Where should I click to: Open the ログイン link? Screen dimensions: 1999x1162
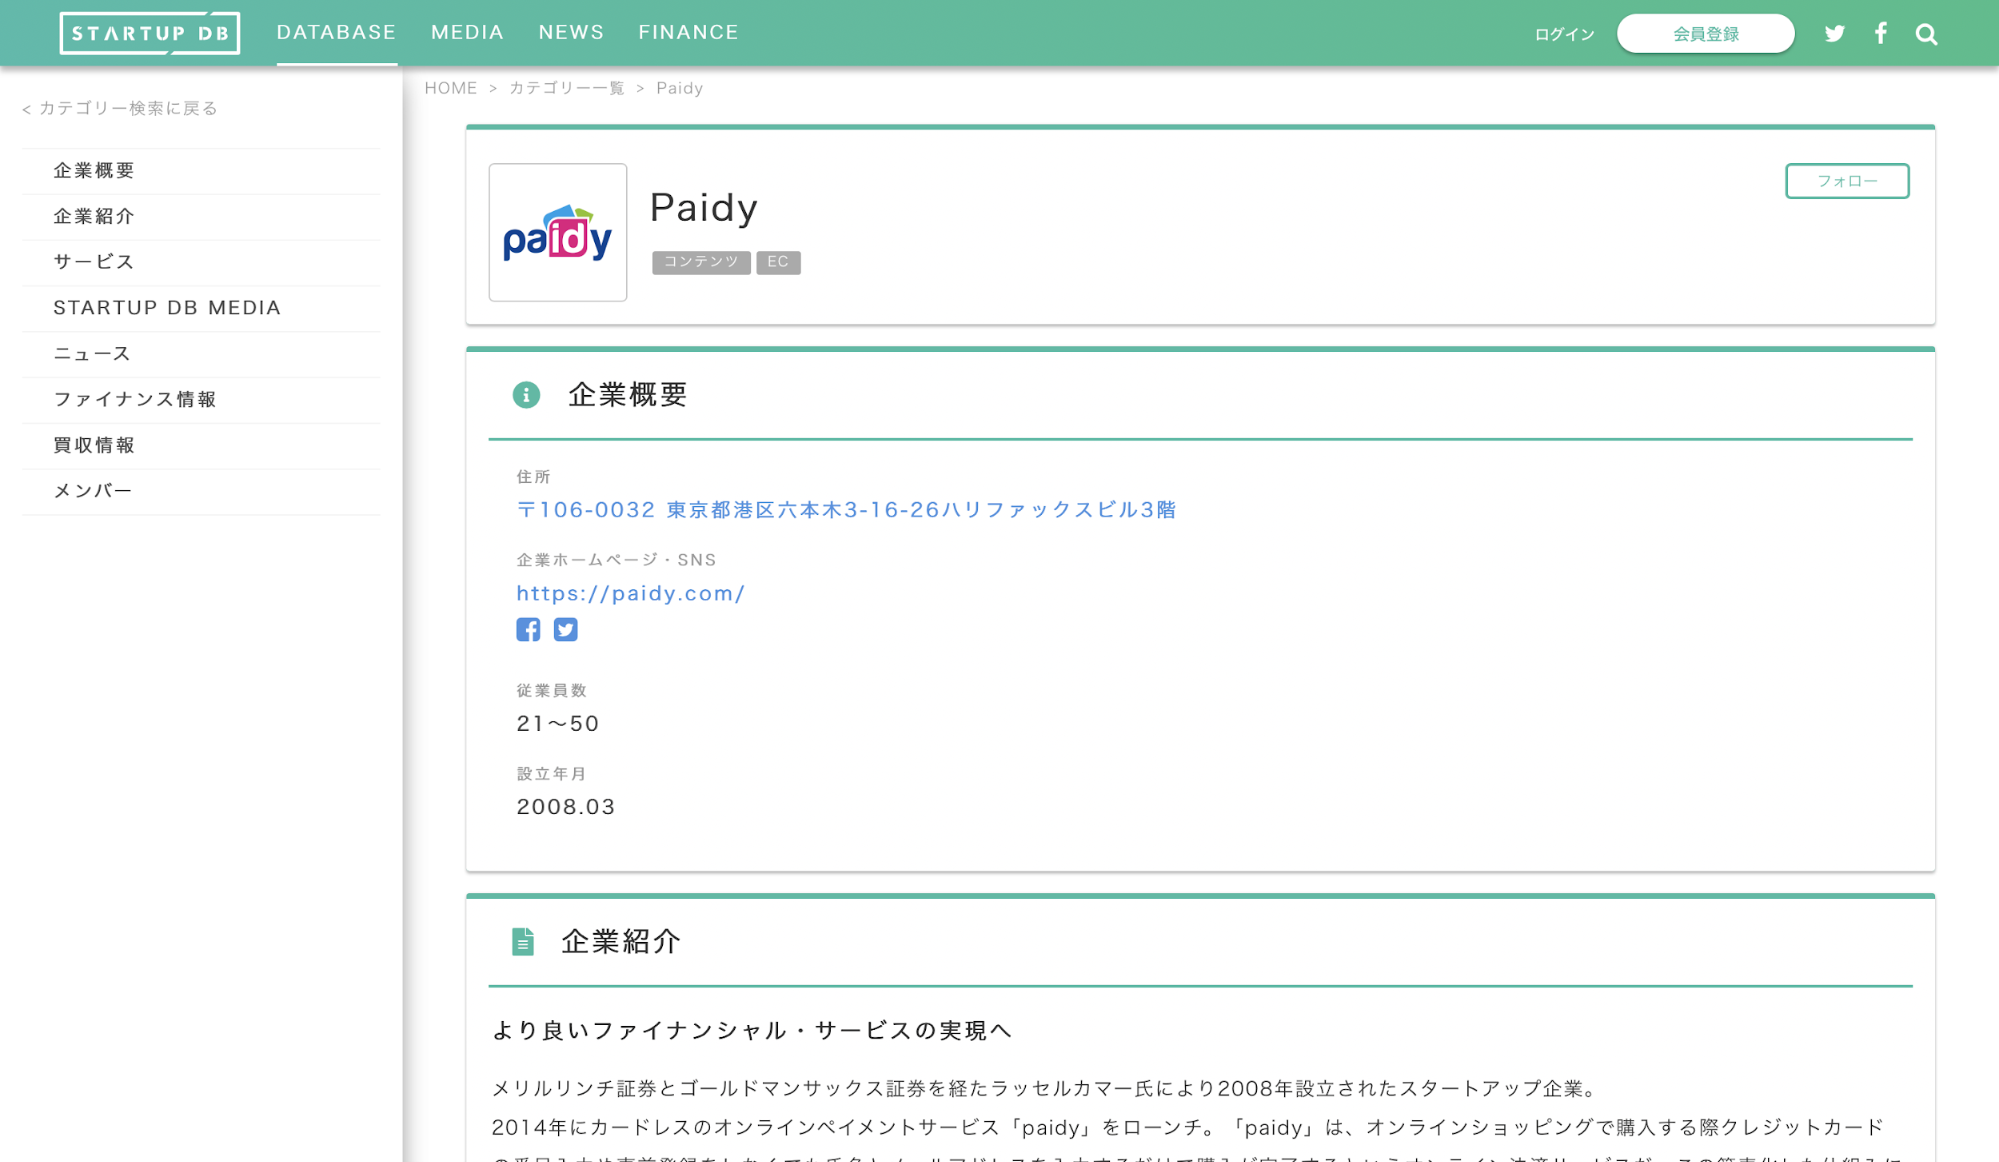pyautogui.click(x=1563, y=33)
